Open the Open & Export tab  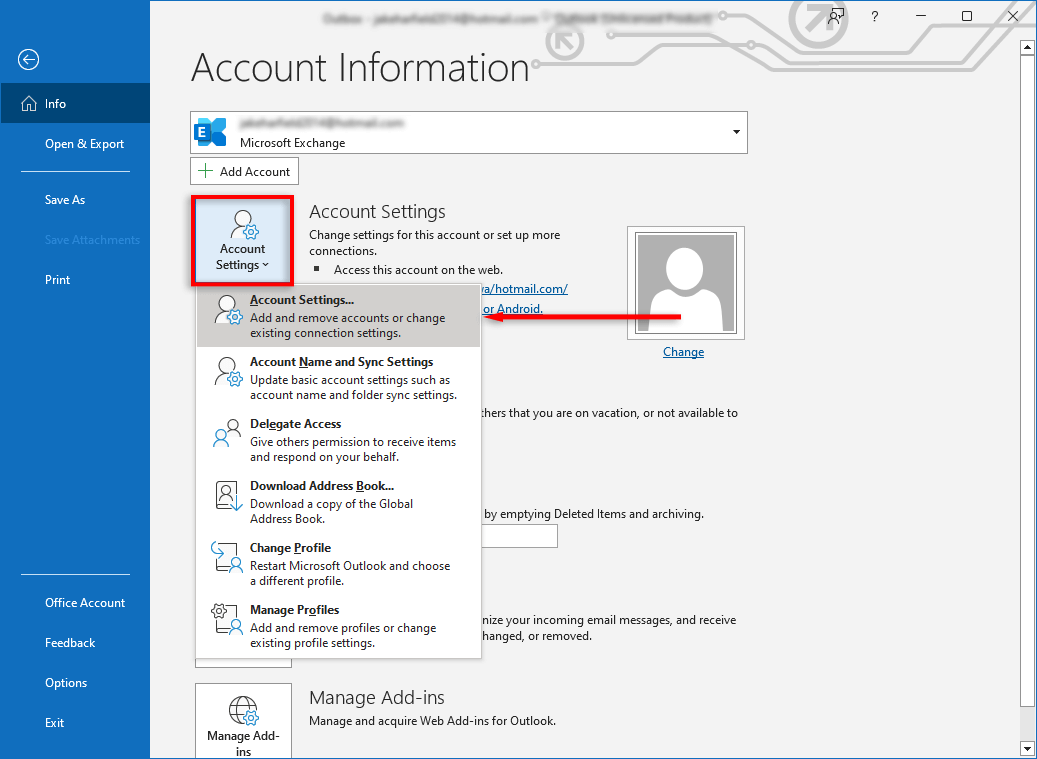(84, 144)
